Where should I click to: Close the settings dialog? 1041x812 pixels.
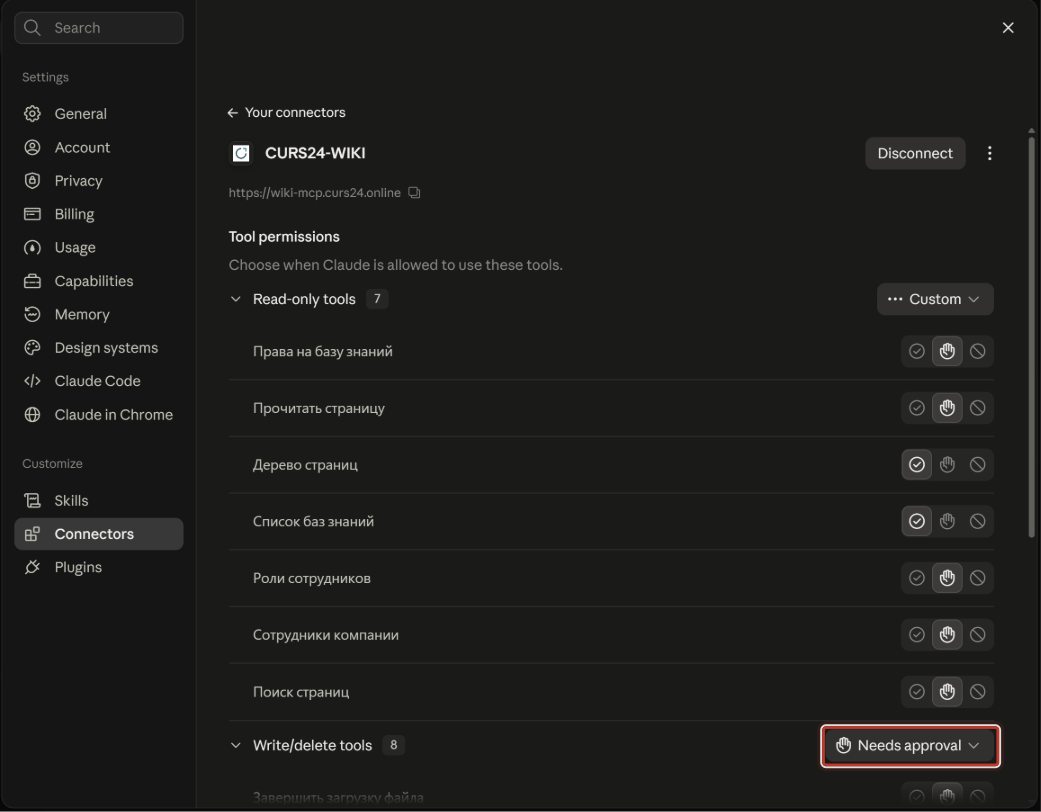(1008, 28)
